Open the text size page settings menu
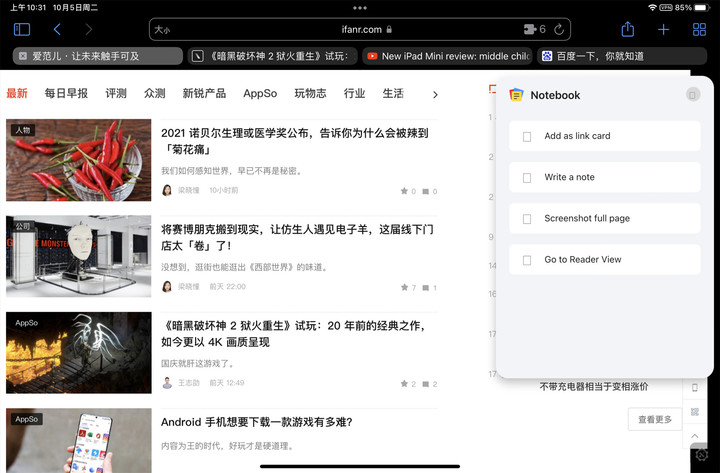 [162, 30]
